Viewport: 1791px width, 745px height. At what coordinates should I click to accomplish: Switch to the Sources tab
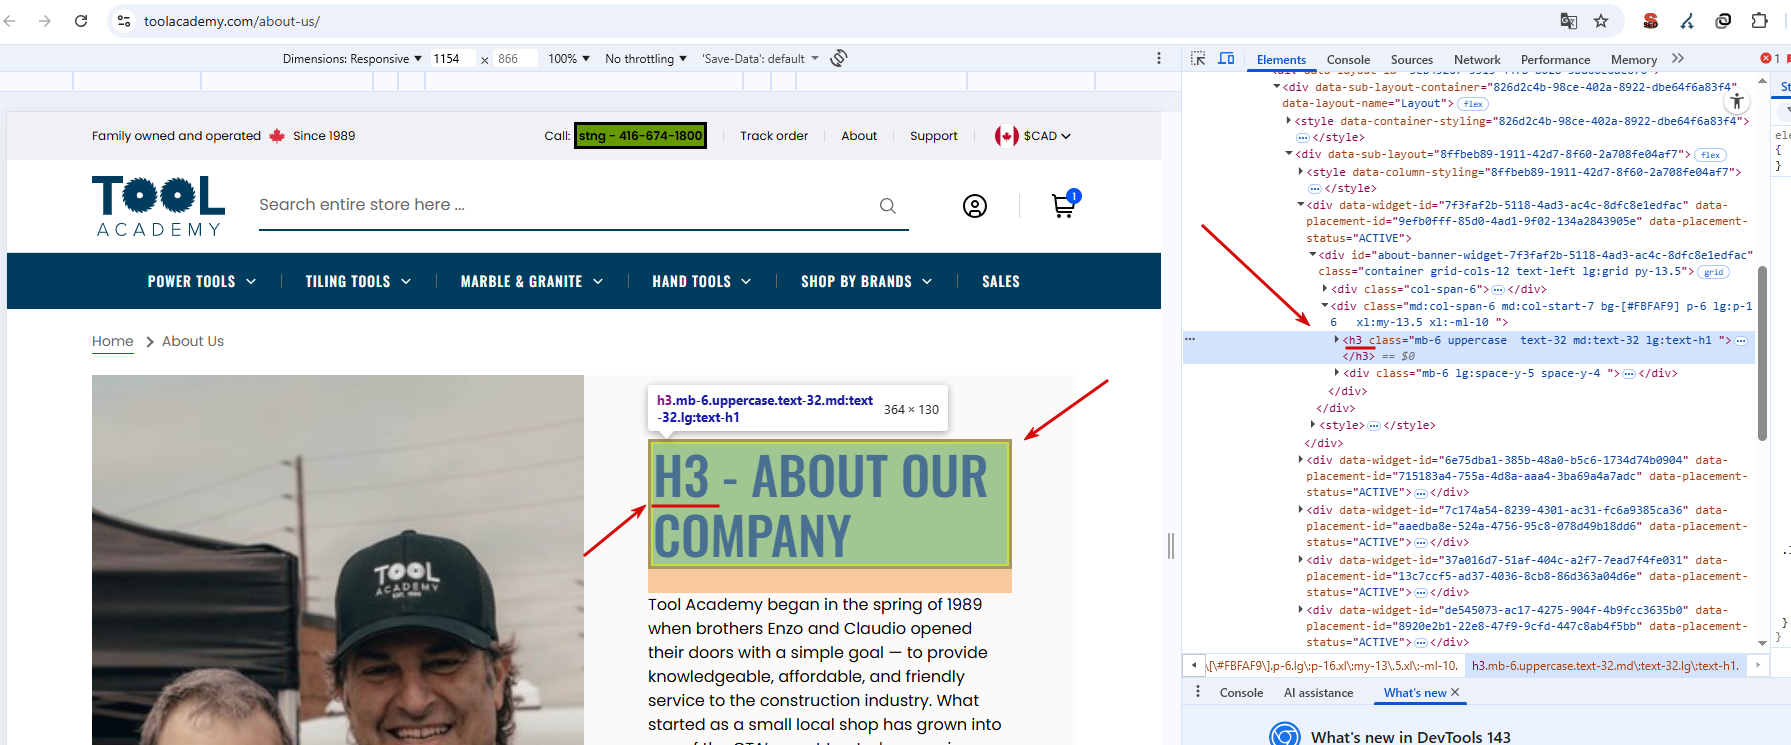[1412, 60]
